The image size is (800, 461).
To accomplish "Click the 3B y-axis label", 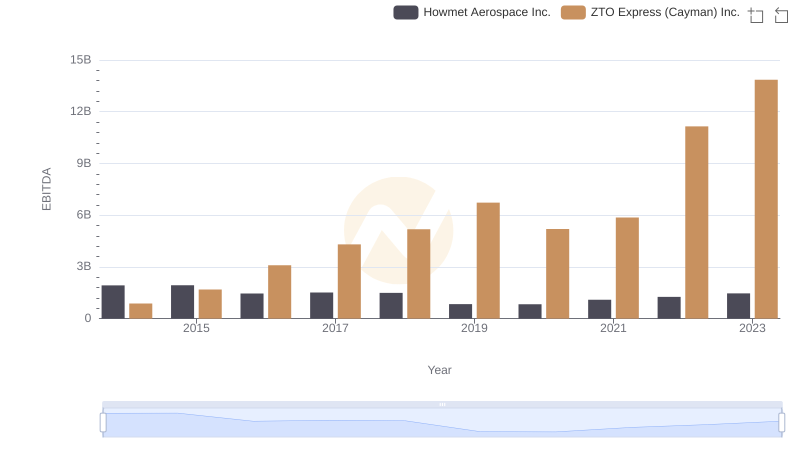I will 84,266.
